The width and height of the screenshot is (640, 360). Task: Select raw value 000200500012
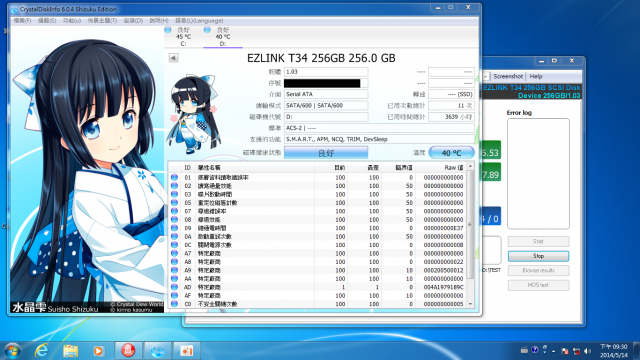click(x=443, y=270)
